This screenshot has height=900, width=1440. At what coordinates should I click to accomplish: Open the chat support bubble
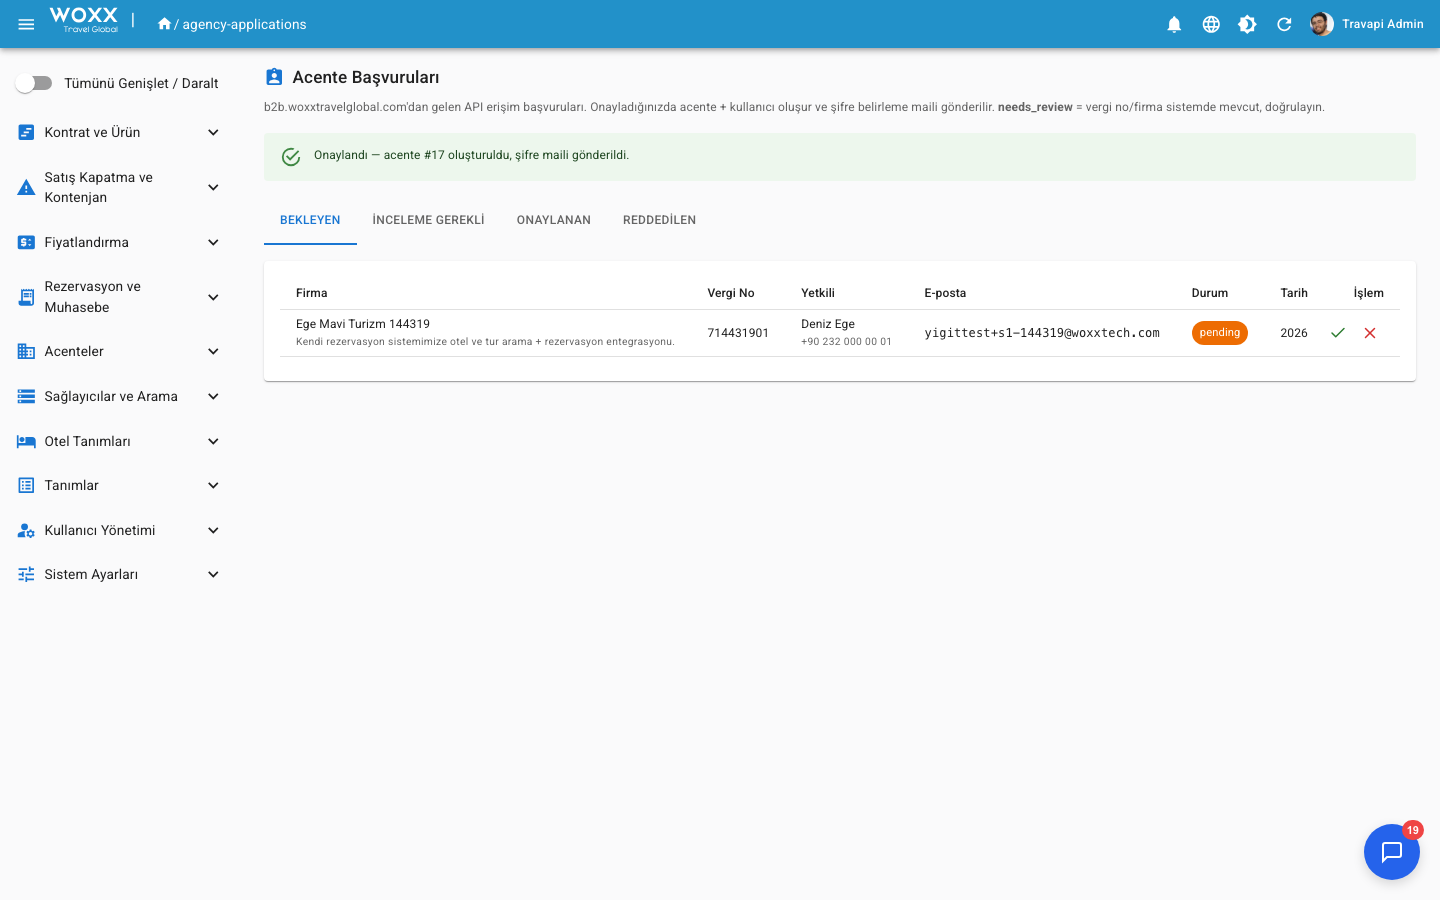click(1392, 852)
